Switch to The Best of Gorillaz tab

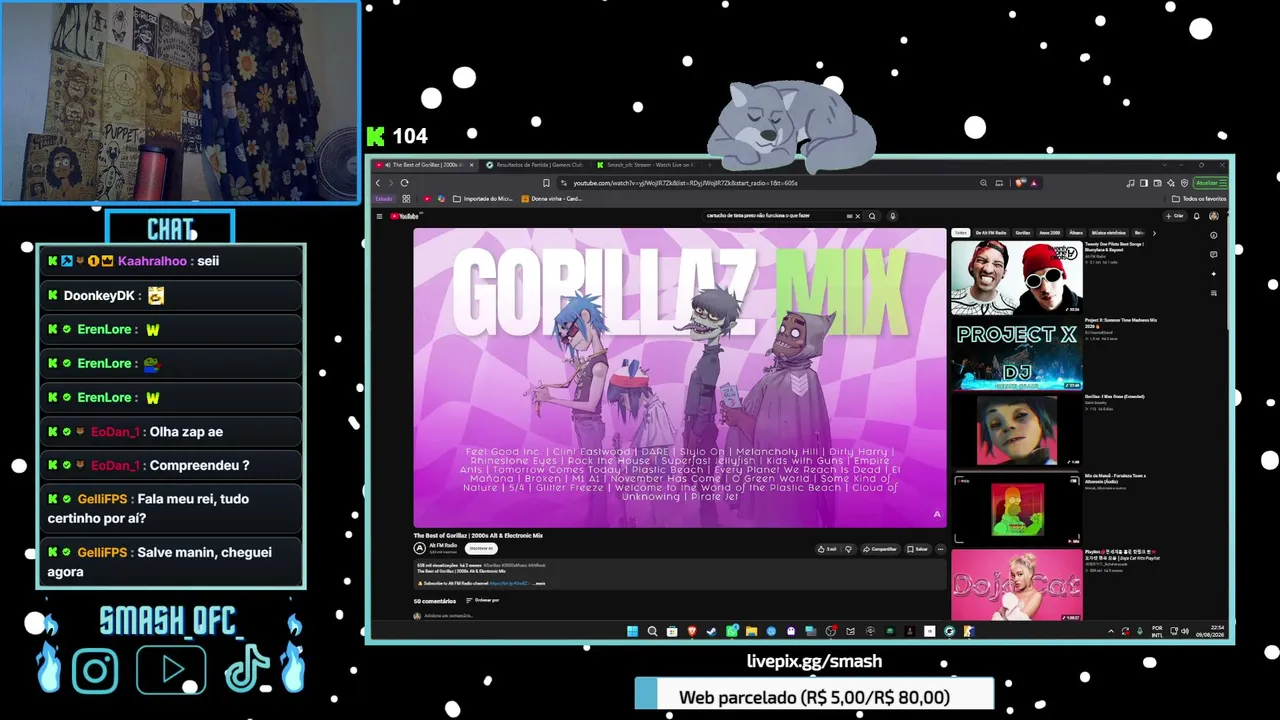[x=423, y=165]
